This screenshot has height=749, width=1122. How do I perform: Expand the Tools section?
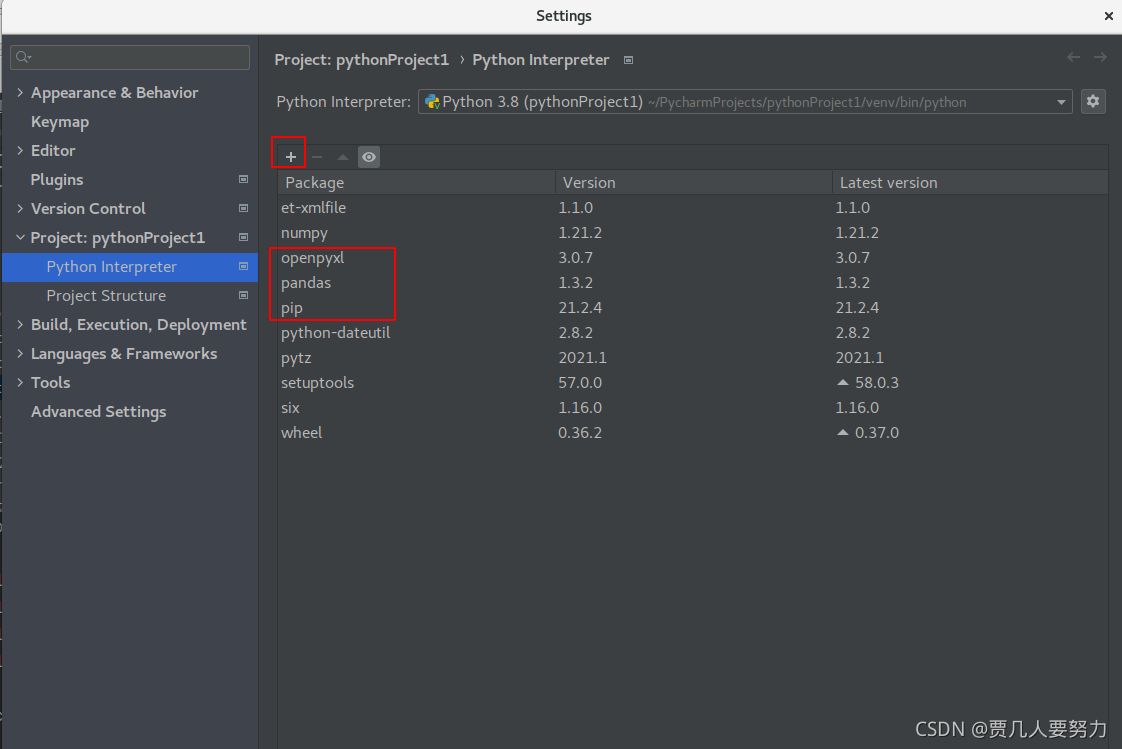pos(20,383)
